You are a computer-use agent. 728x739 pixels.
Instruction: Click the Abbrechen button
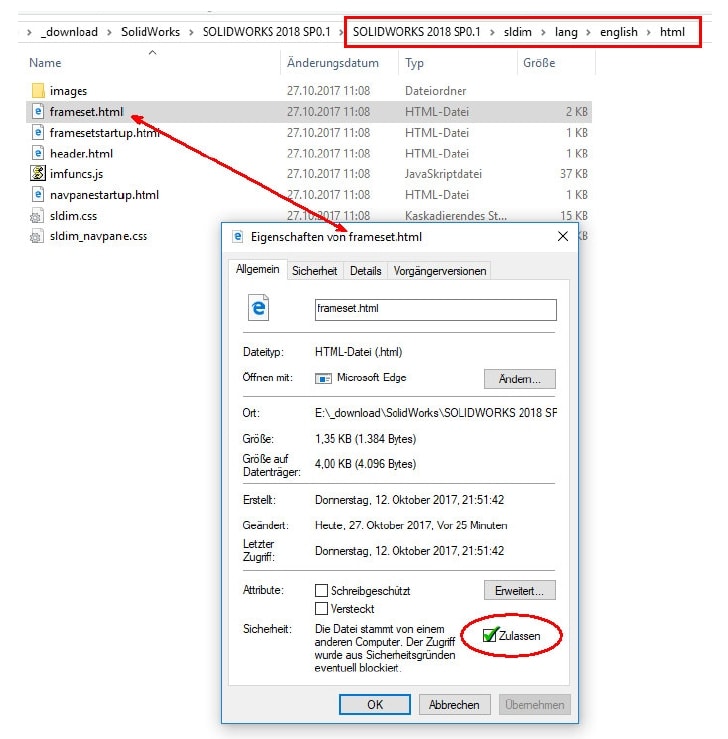(x=454, y=705)
